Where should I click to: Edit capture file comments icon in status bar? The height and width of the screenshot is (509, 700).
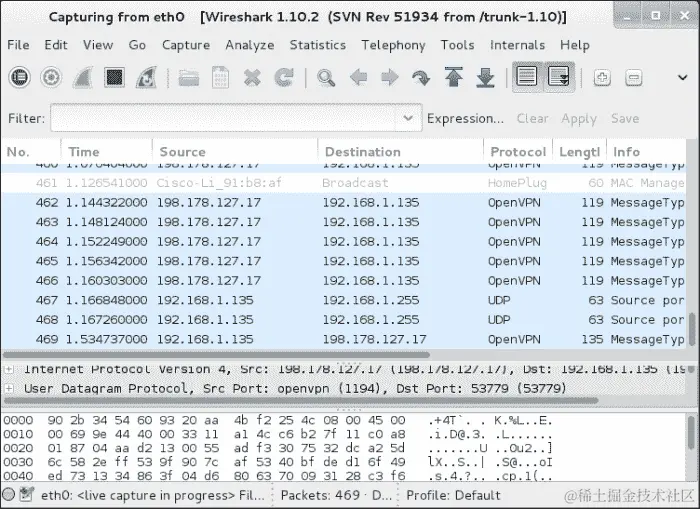tap(27, 494)
